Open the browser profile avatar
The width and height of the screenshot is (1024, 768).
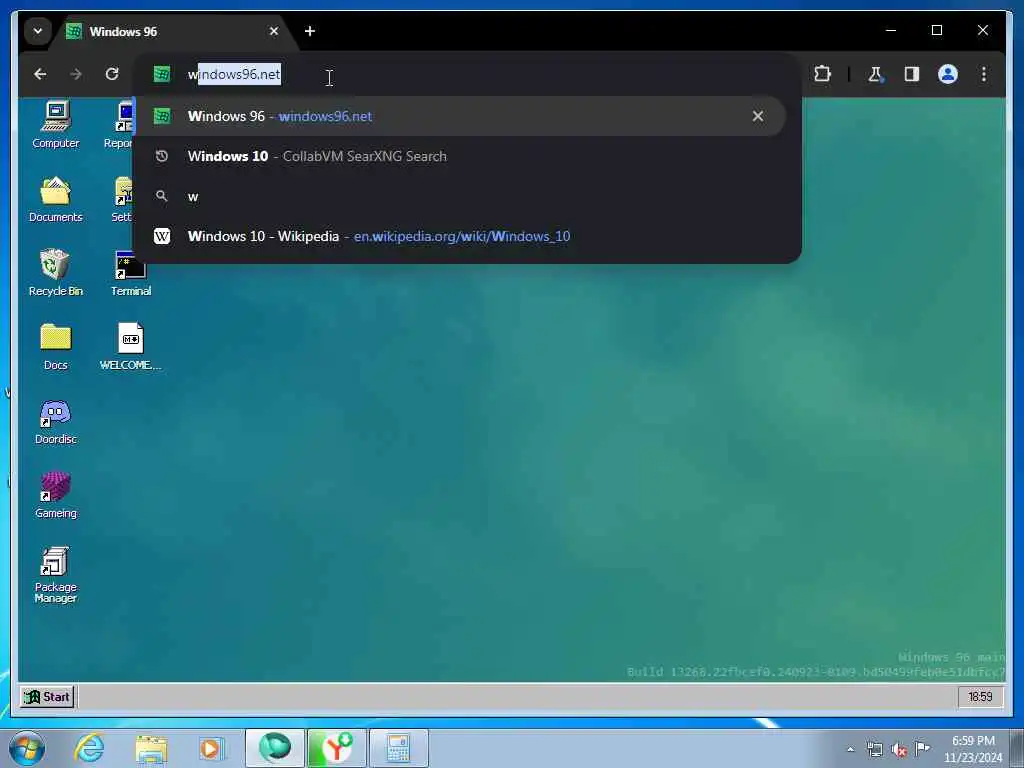pos(948,74)
